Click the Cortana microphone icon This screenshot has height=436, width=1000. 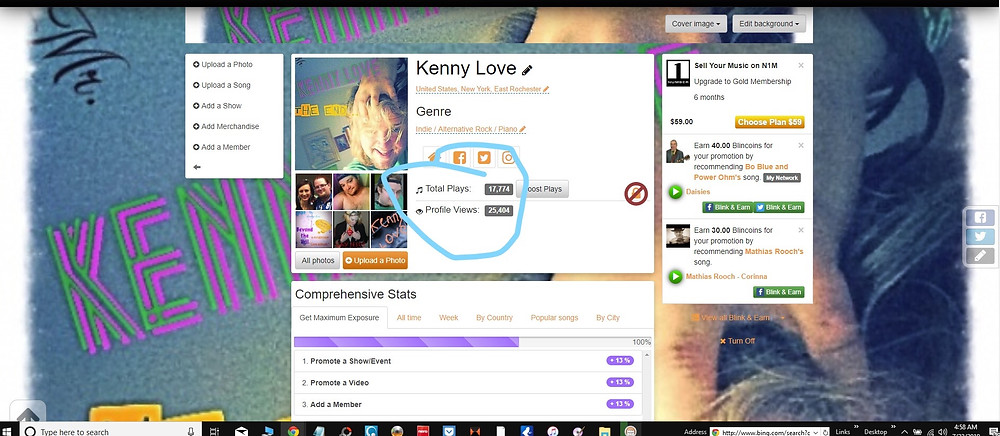[191, 432]
